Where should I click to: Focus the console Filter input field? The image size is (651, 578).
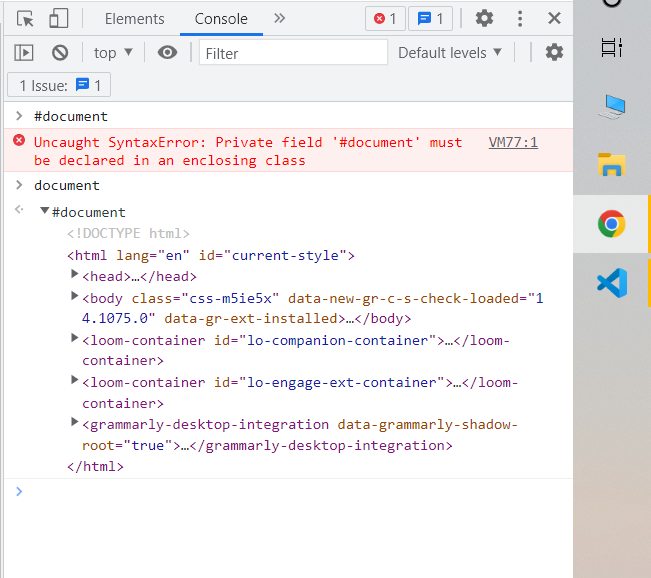coord(293,52)
